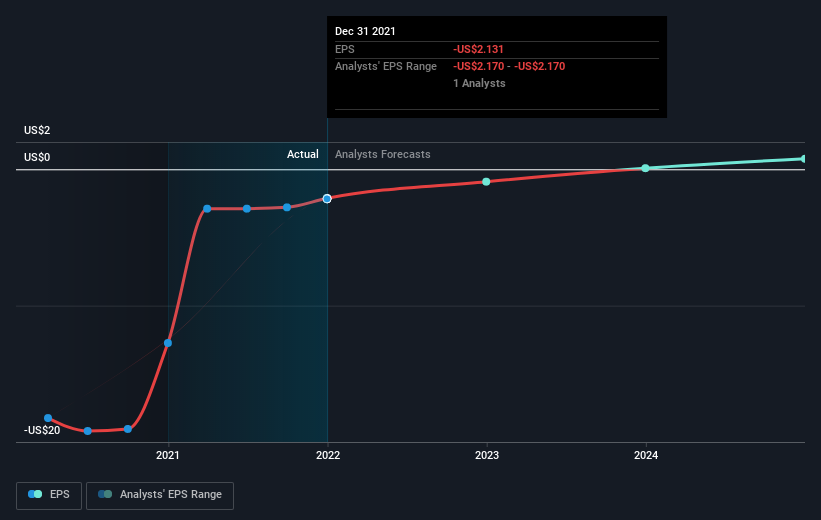Click the earliest EPS data point near -US$20

point(48,418)
